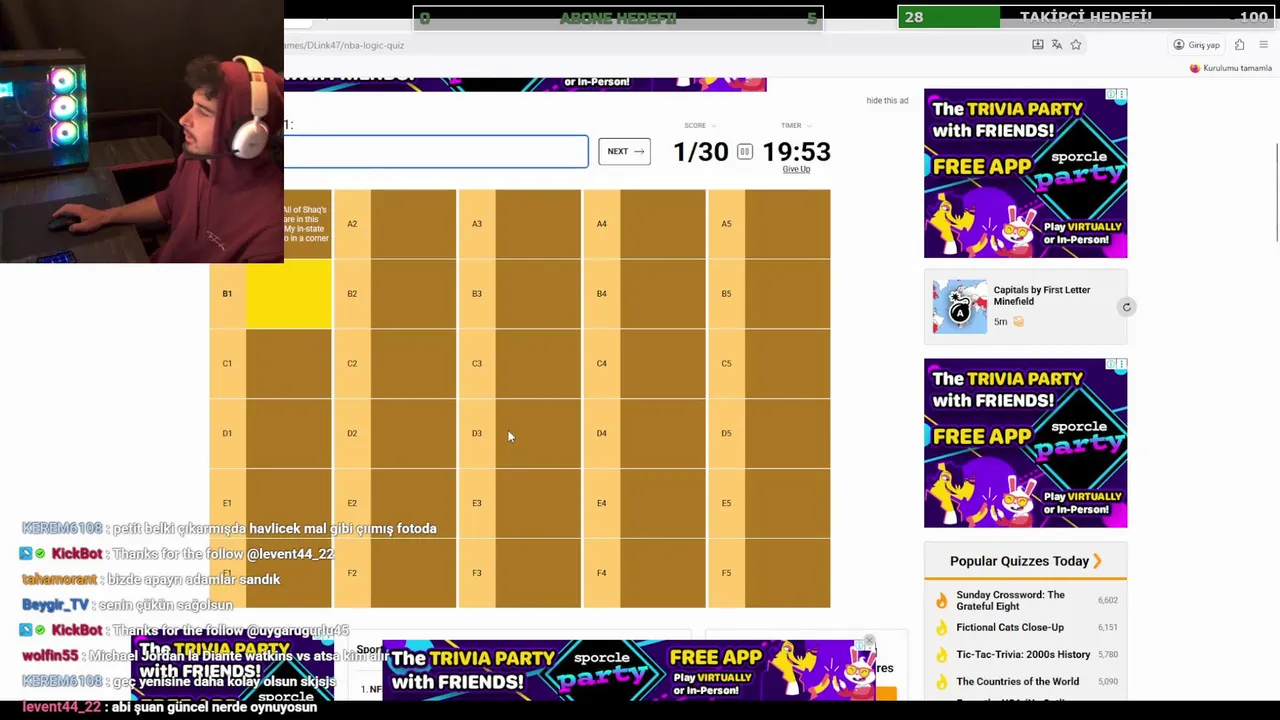The image size is (1280, 720).
Task: Select grid cell B5
Action: (x=769, y=294)
